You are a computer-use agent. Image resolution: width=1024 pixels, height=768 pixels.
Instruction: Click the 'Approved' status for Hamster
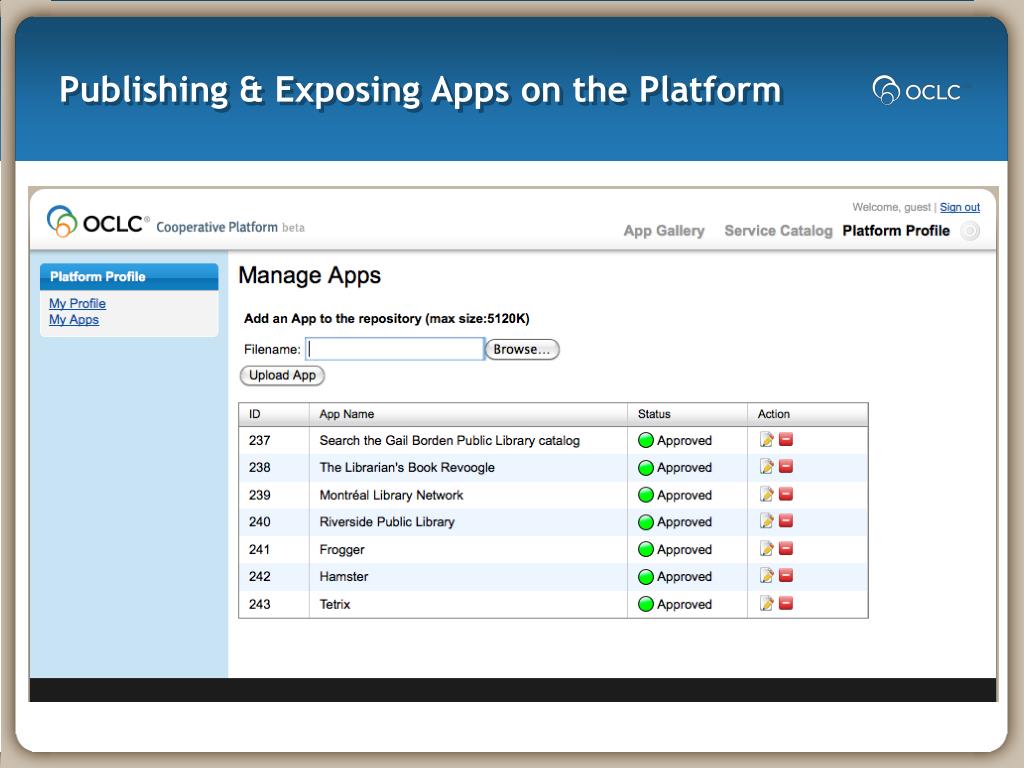click(x=684, y=577)
